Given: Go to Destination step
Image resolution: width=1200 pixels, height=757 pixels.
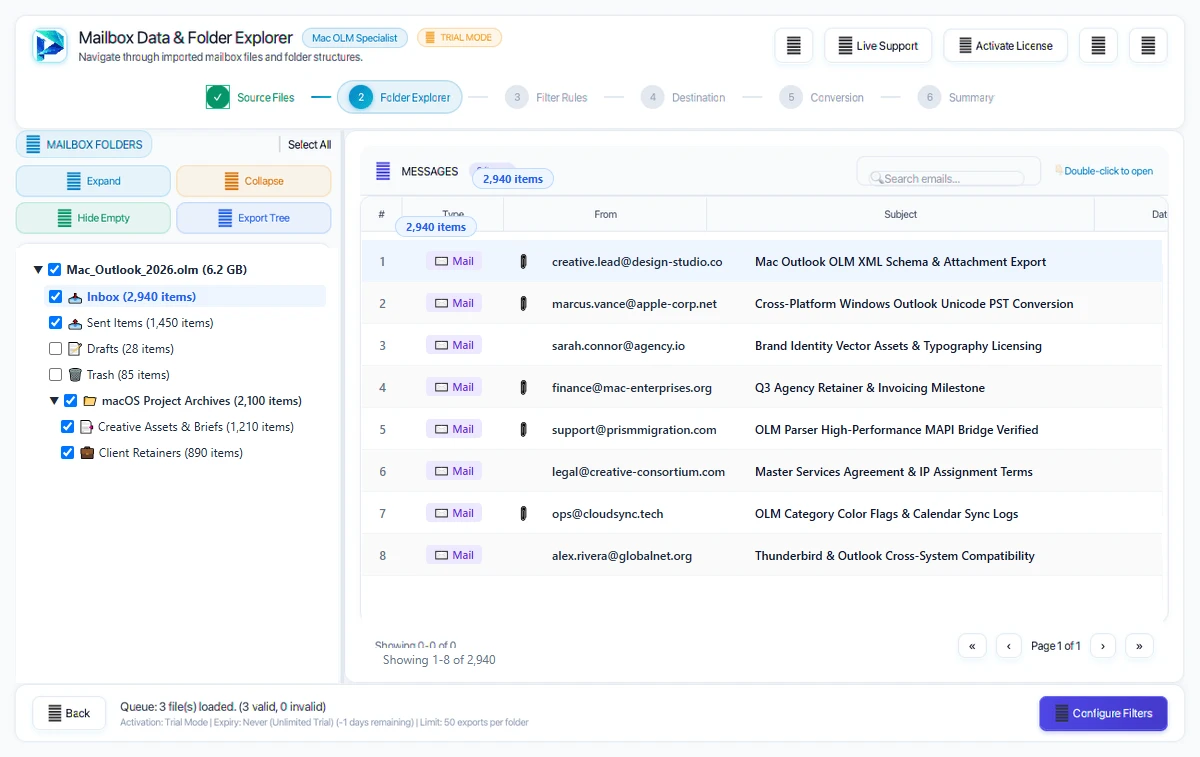Looking at the screenshot, I should 684,97.
